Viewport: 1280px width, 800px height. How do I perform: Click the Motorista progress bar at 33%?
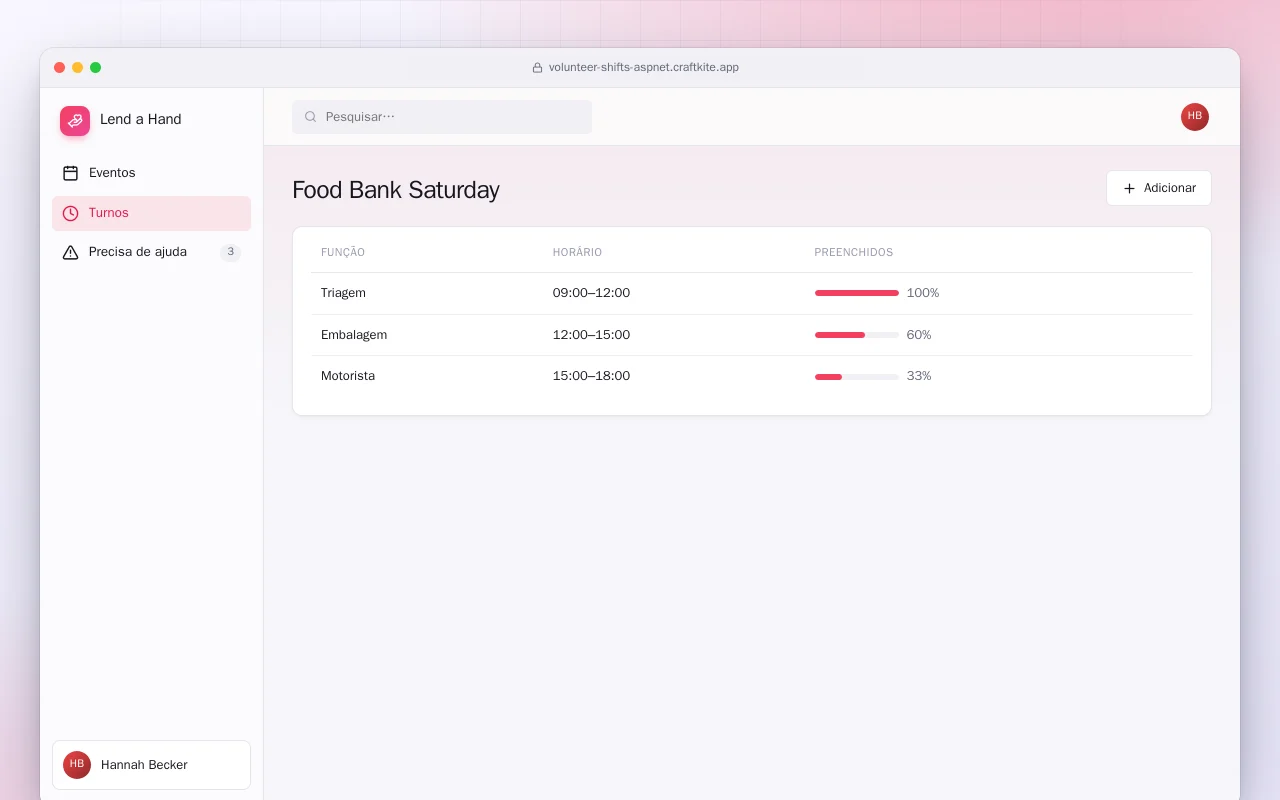pos(856,376)
